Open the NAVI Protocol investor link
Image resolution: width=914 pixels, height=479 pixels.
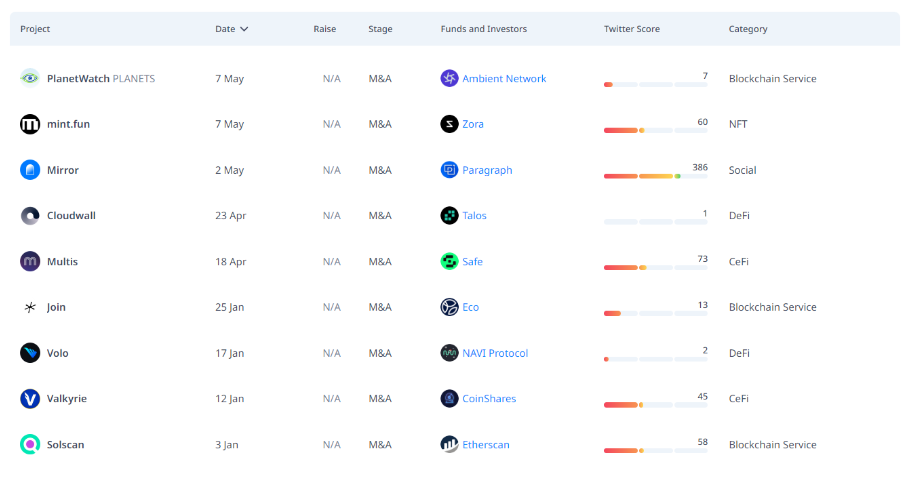[x=495, y=353]
